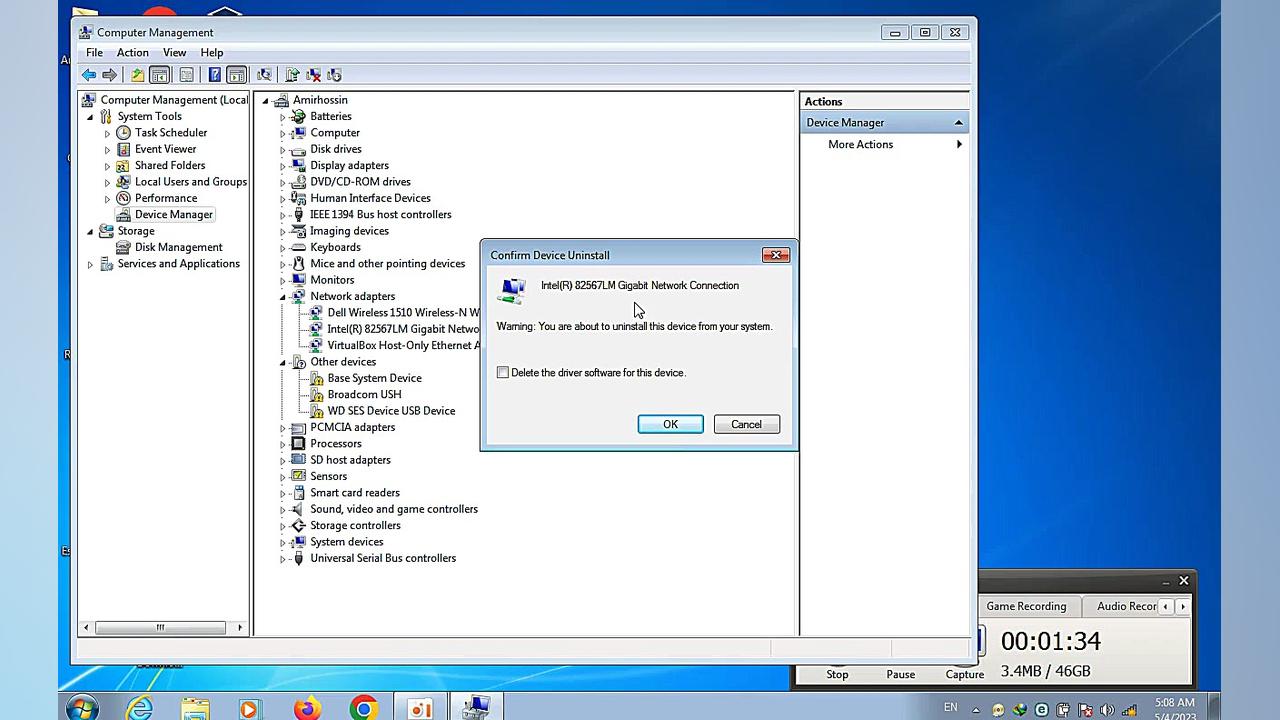Click Cancel in Confirm Device Uninstall dialog
Screen dimensions: 1280x720
746,424
